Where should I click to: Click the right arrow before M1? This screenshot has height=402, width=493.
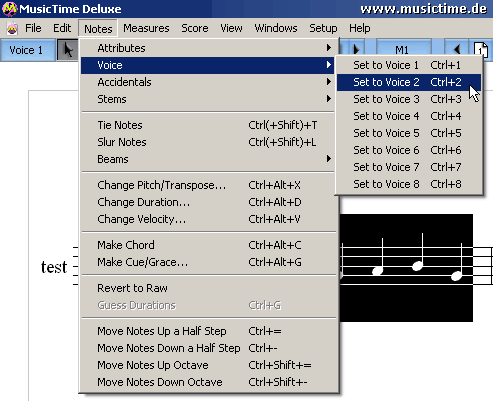click(x=355, y=49)
